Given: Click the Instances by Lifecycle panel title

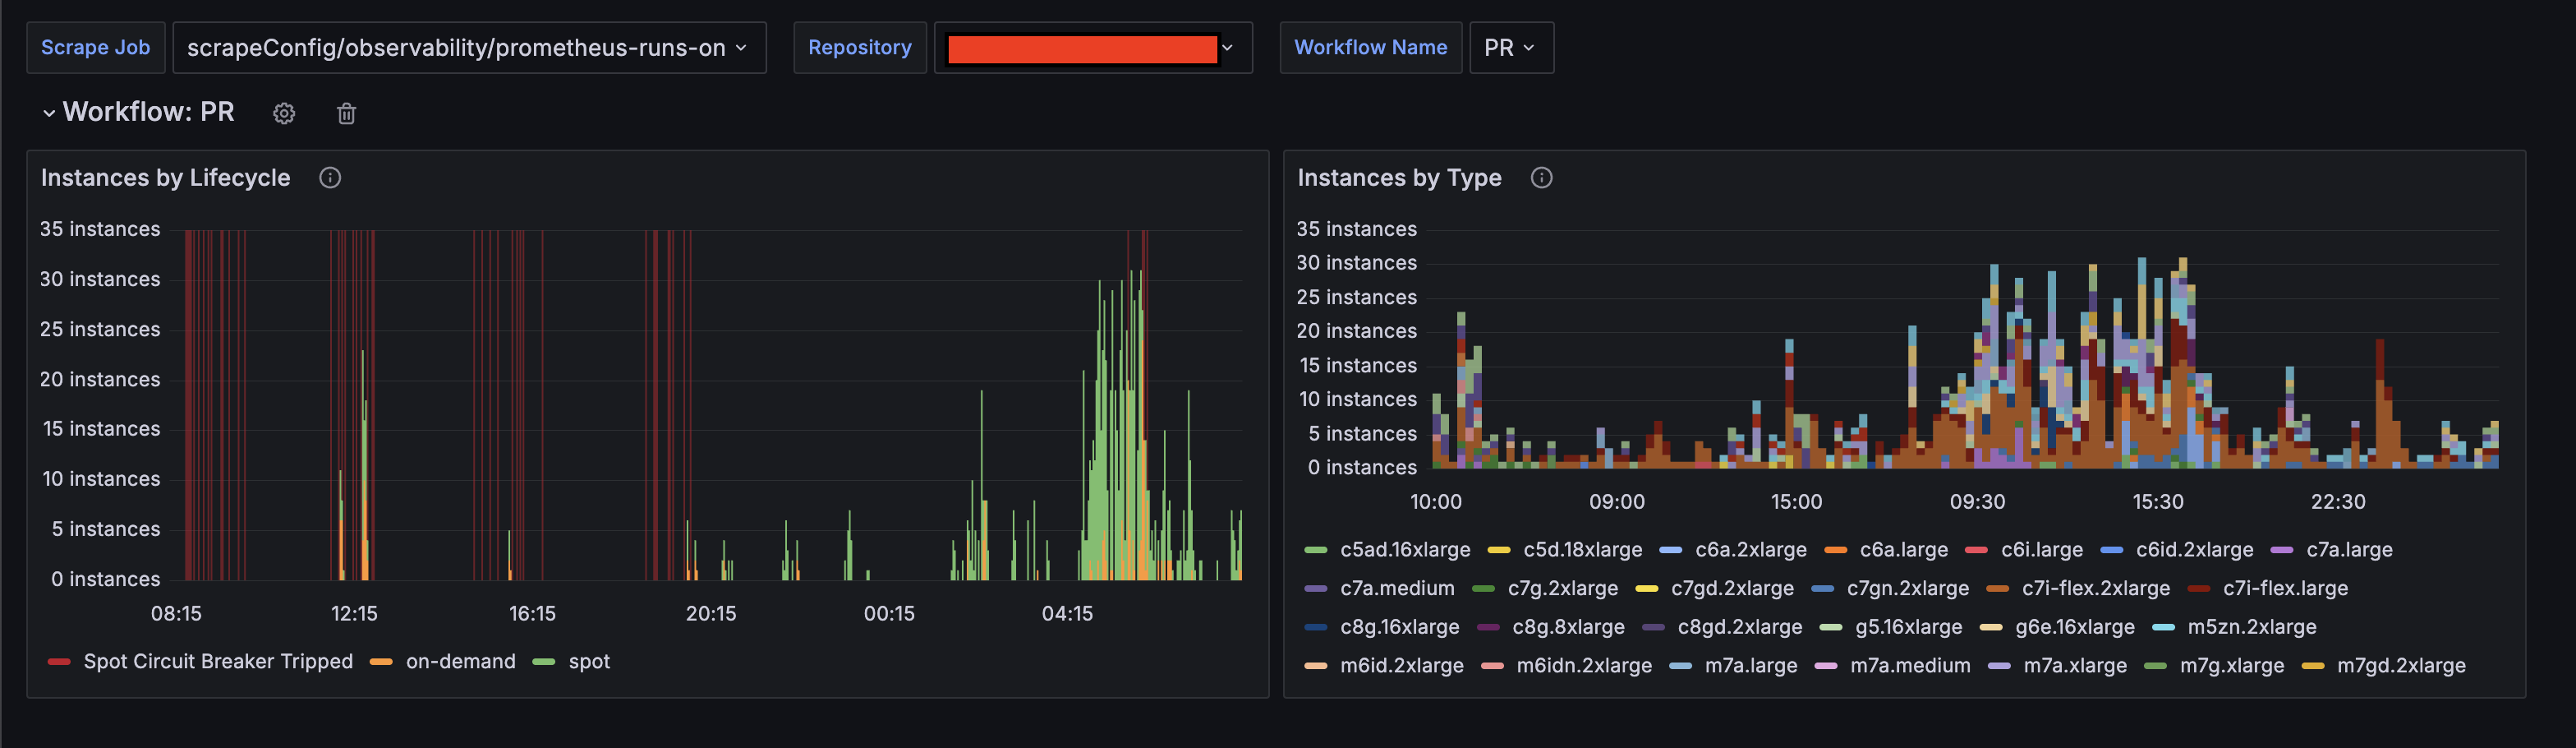Looking at the screenshot, I should [x=166, y=178].
